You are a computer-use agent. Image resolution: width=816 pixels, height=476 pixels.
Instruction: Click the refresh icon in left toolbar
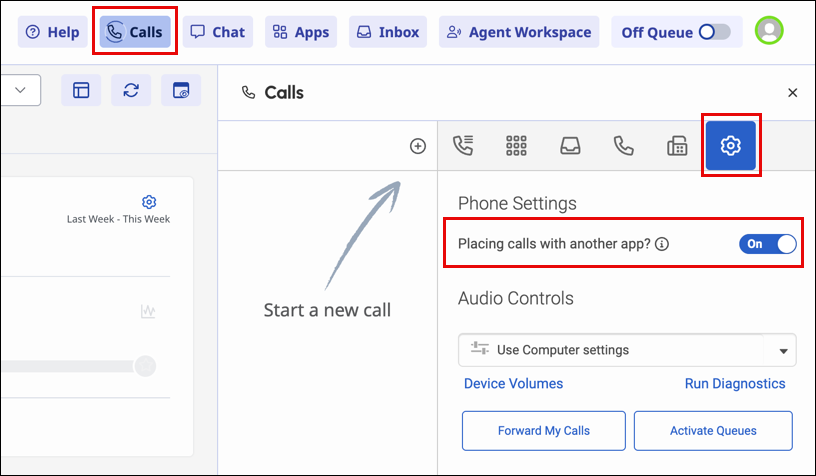[131, 90]
